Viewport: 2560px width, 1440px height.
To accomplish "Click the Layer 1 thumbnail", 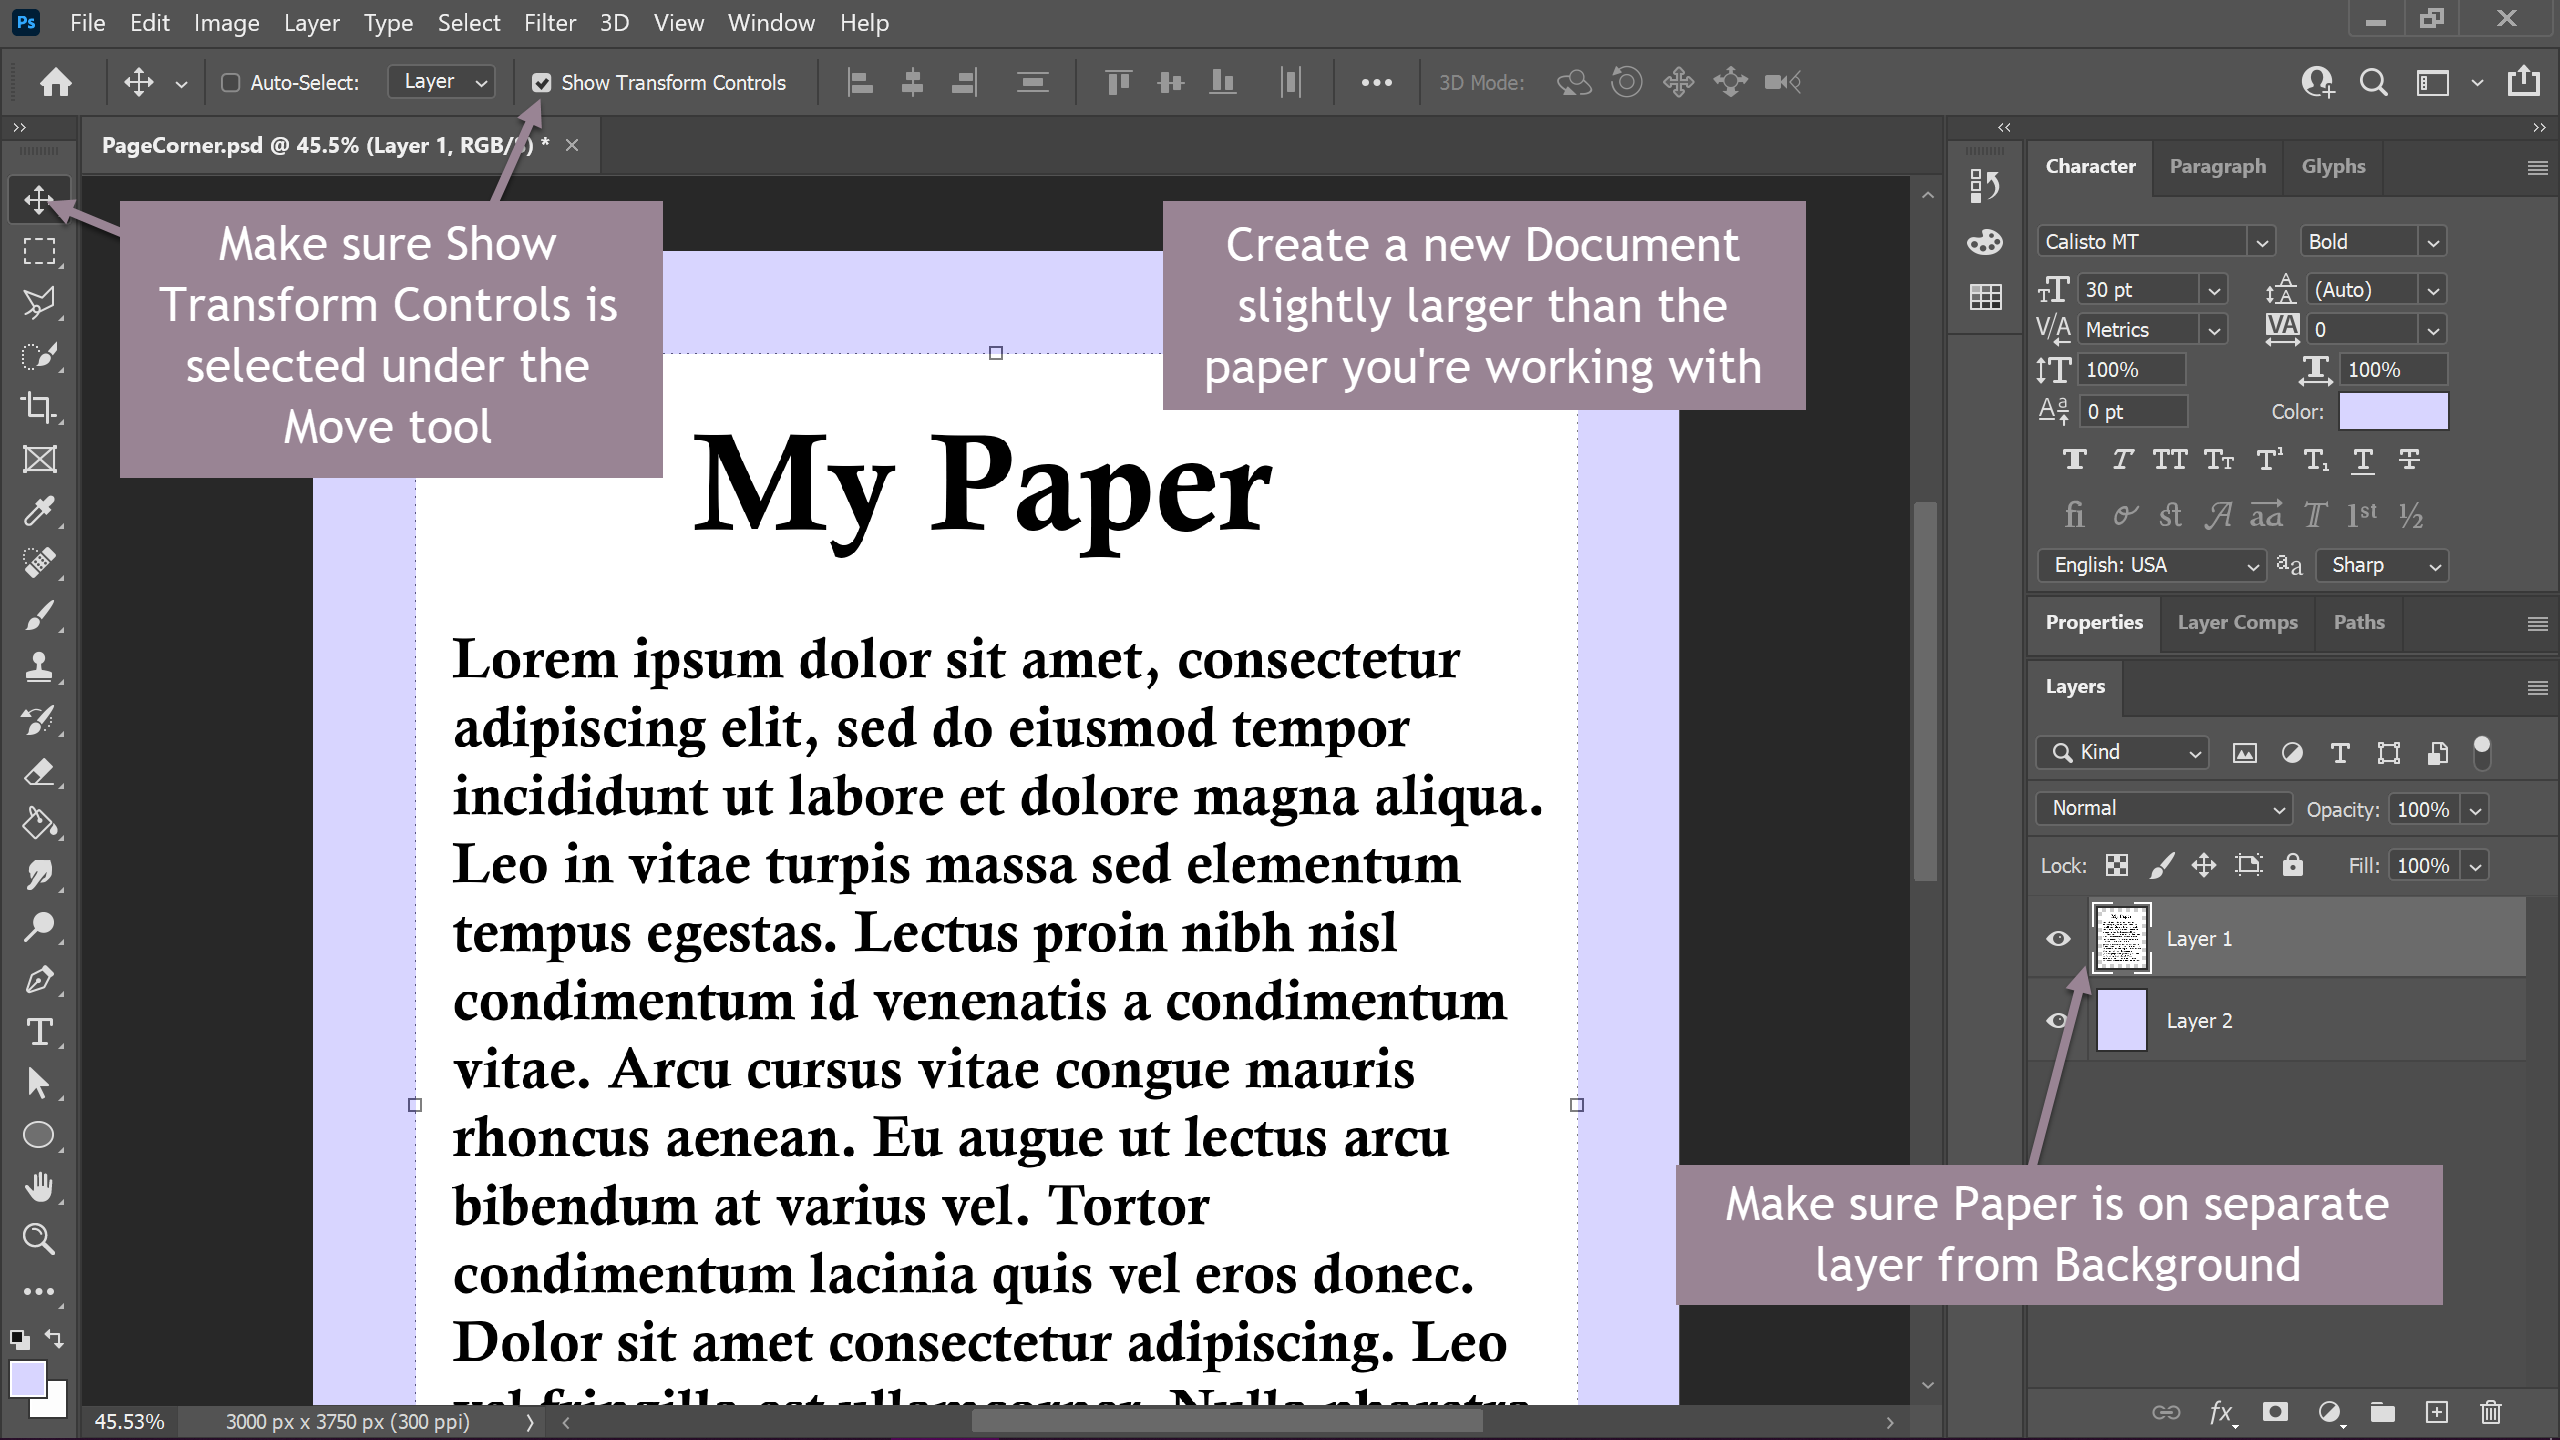I will click(2121, 938).
